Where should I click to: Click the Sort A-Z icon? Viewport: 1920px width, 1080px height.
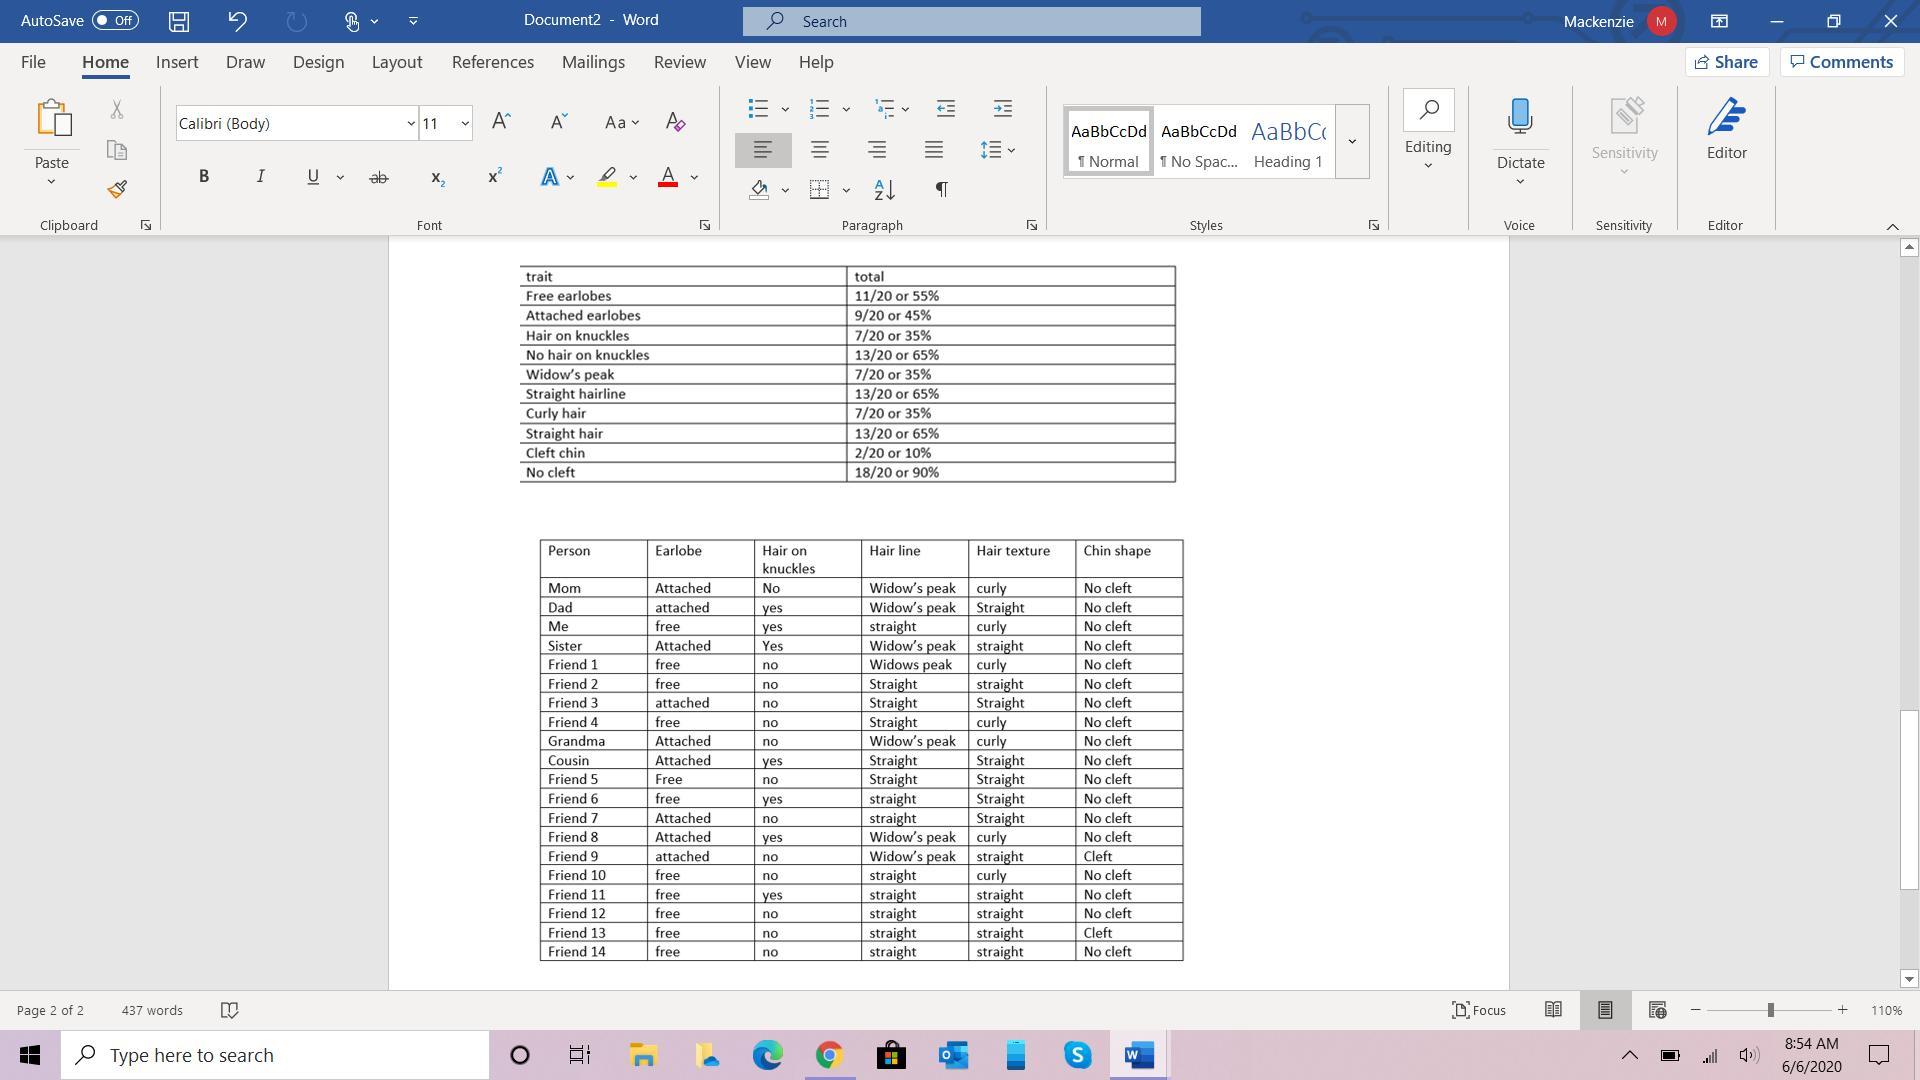pyautogui.click(x=884, y=189)
